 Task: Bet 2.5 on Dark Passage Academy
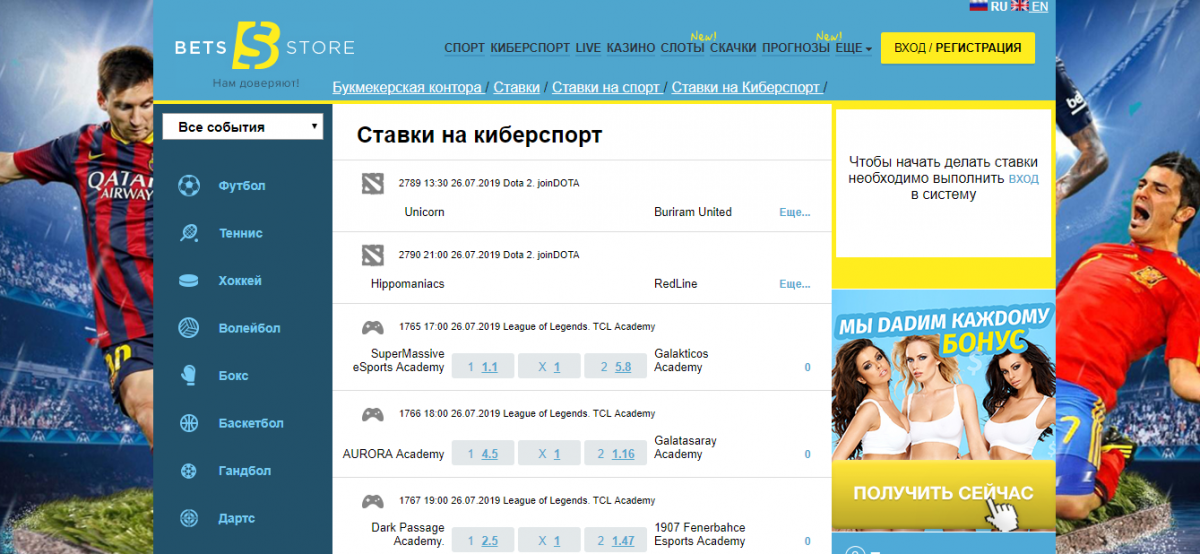click(x=482, y=541)
